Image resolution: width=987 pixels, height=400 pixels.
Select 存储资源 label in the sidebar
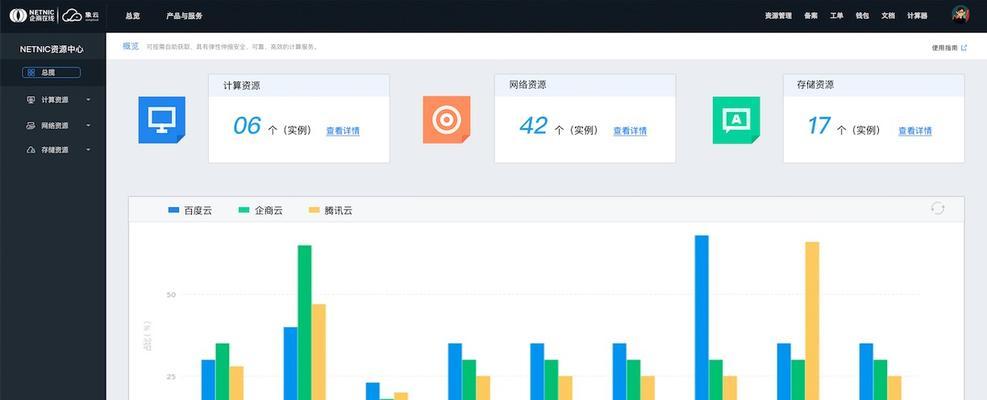coord(55,150)
